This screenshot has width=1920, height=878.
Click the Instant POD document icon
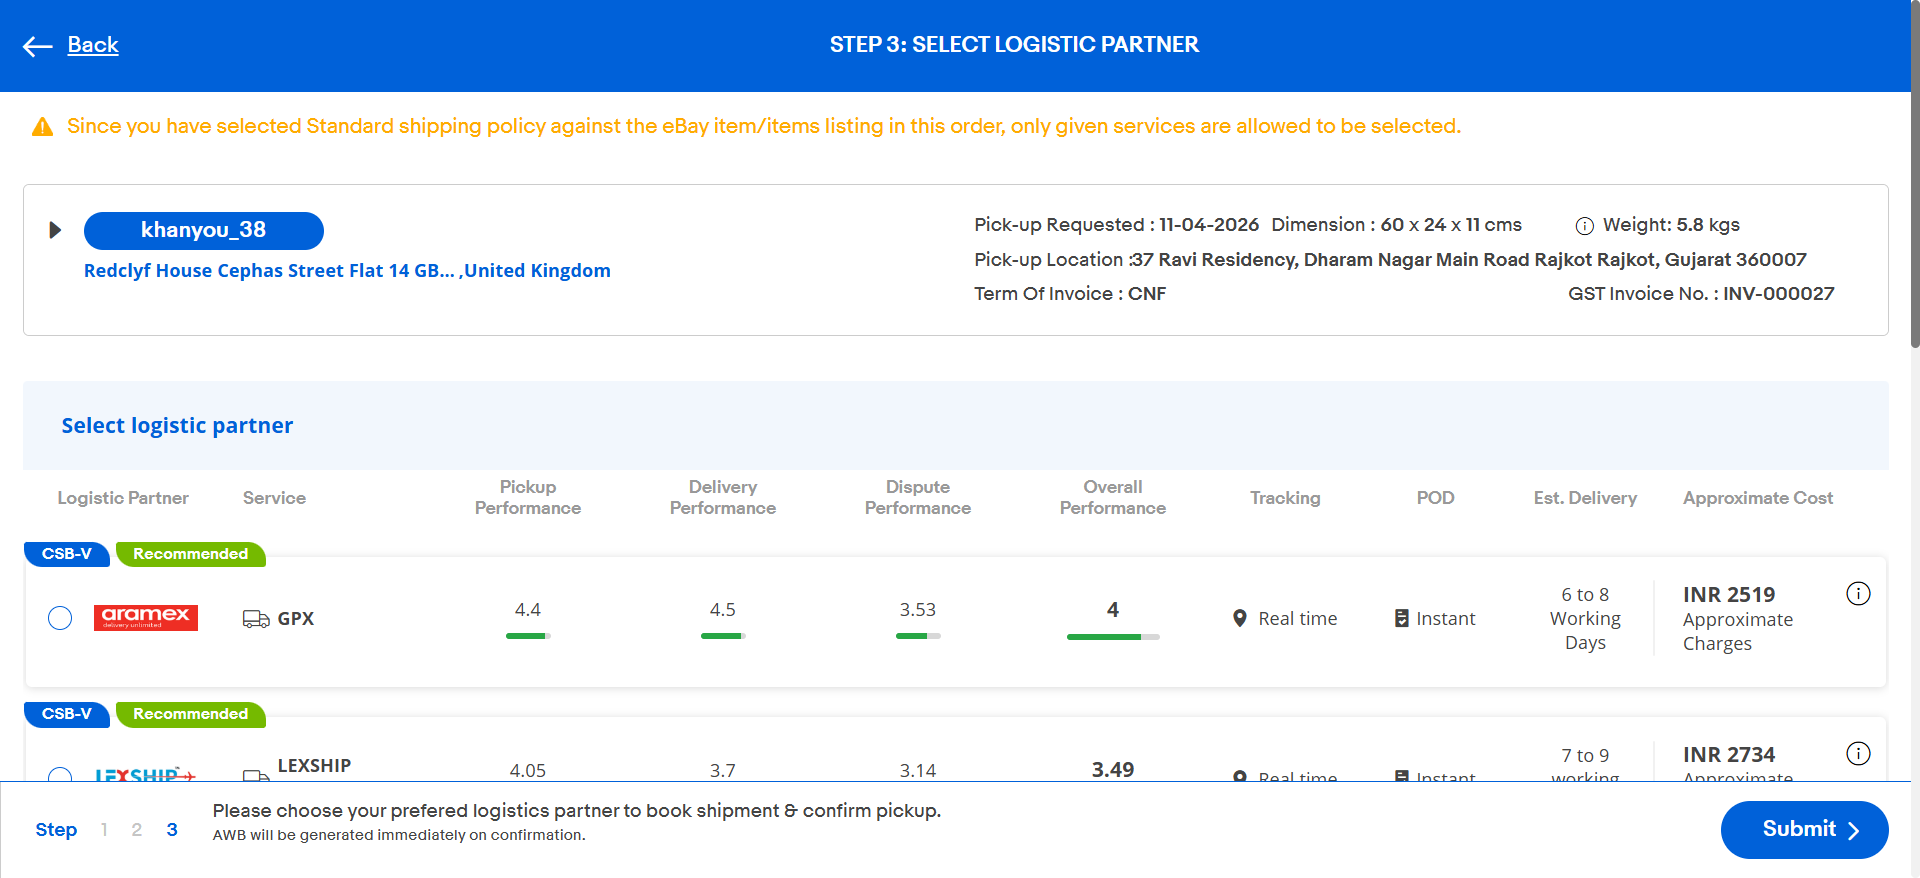click(x=1402, y=619)
